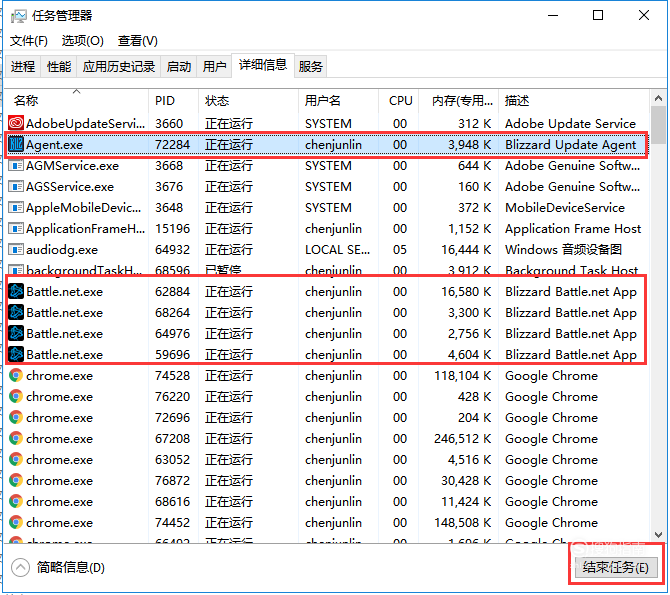This screenshot has width=670, height=595.
Task: Click the vertical scrollbar thumb
Action: point(658,125)
